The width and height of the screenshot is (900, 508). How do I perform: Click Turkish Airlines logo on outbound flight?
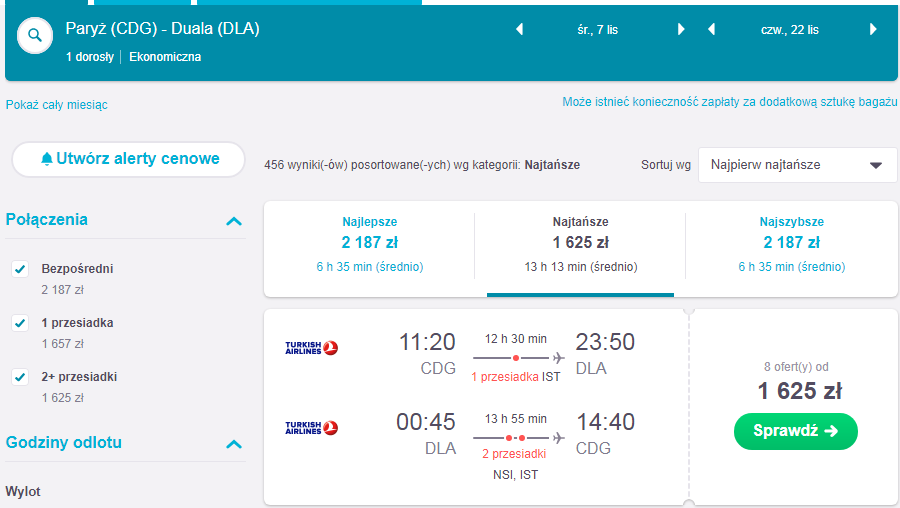tap(312, 348)
